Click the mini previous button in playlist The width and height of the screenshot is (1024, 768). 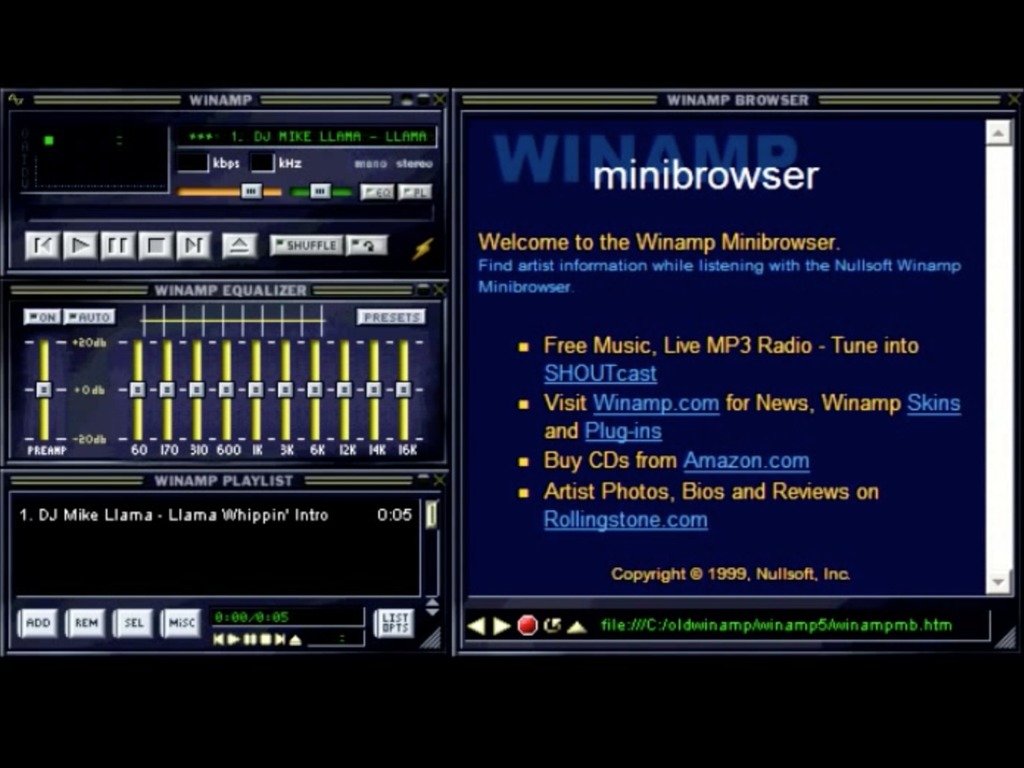click(219, 640)
